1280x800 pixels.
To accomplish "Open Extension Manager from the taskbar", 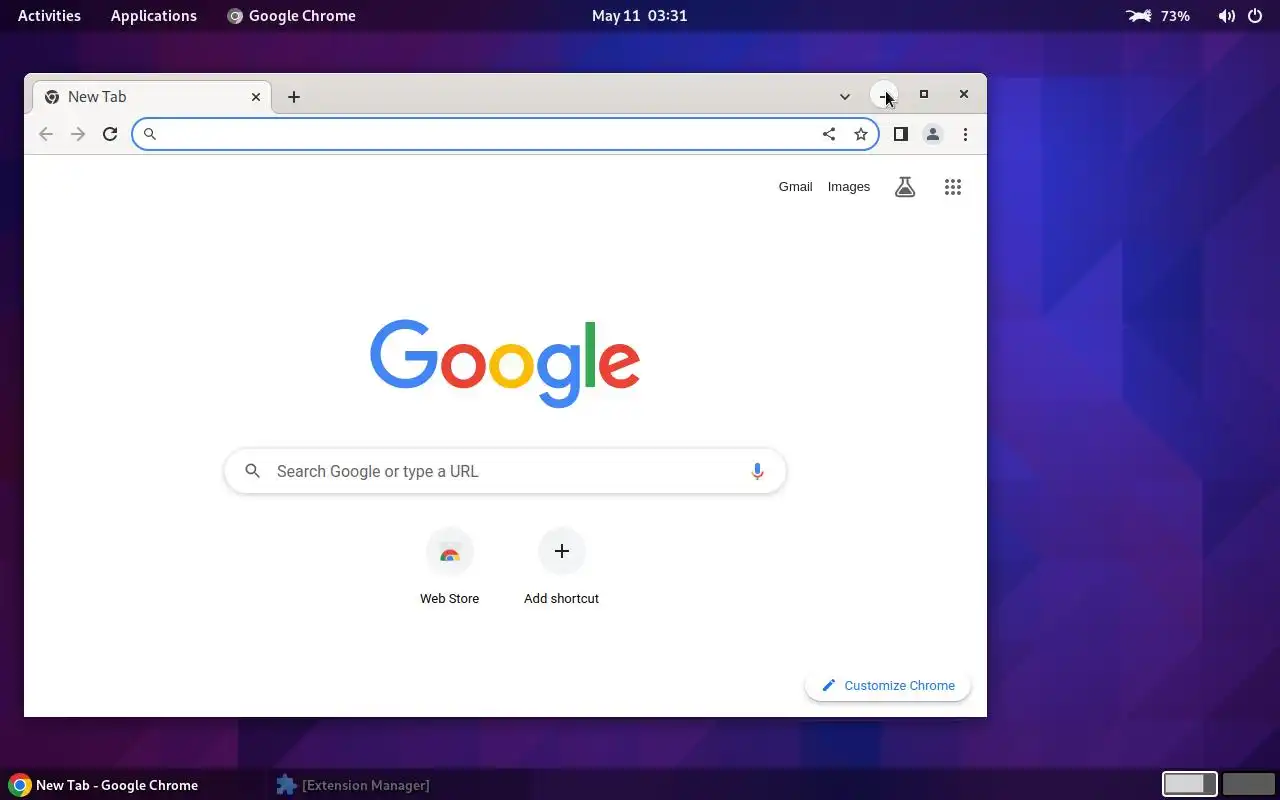I will pyautogui.click(x=353, y=785).
